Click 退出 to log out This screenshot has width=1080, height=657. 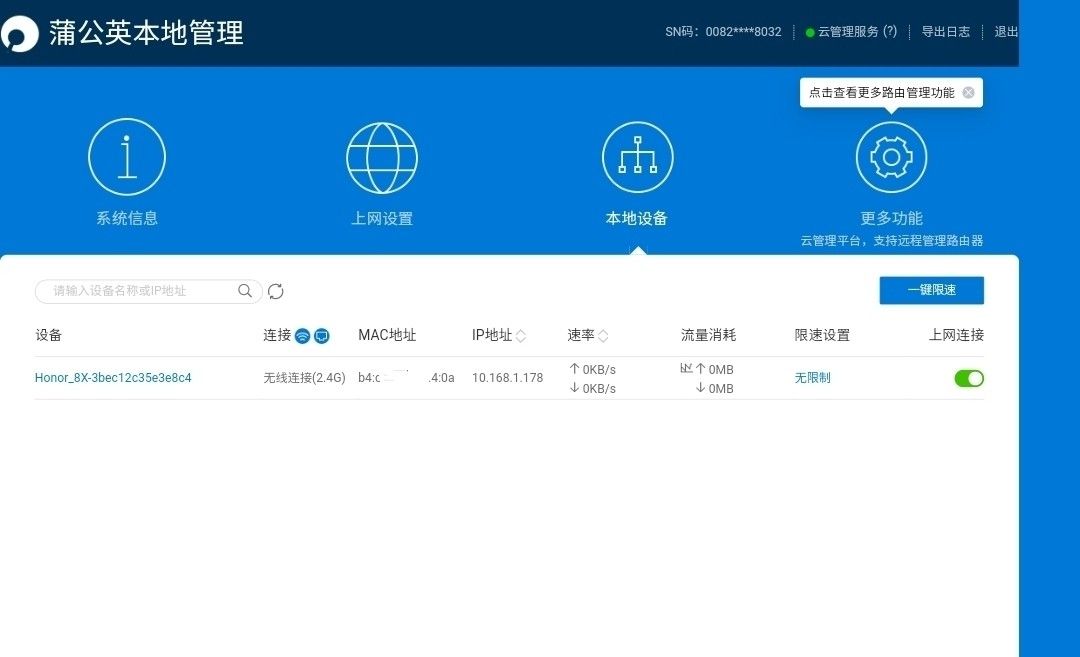click(1006, 32)
